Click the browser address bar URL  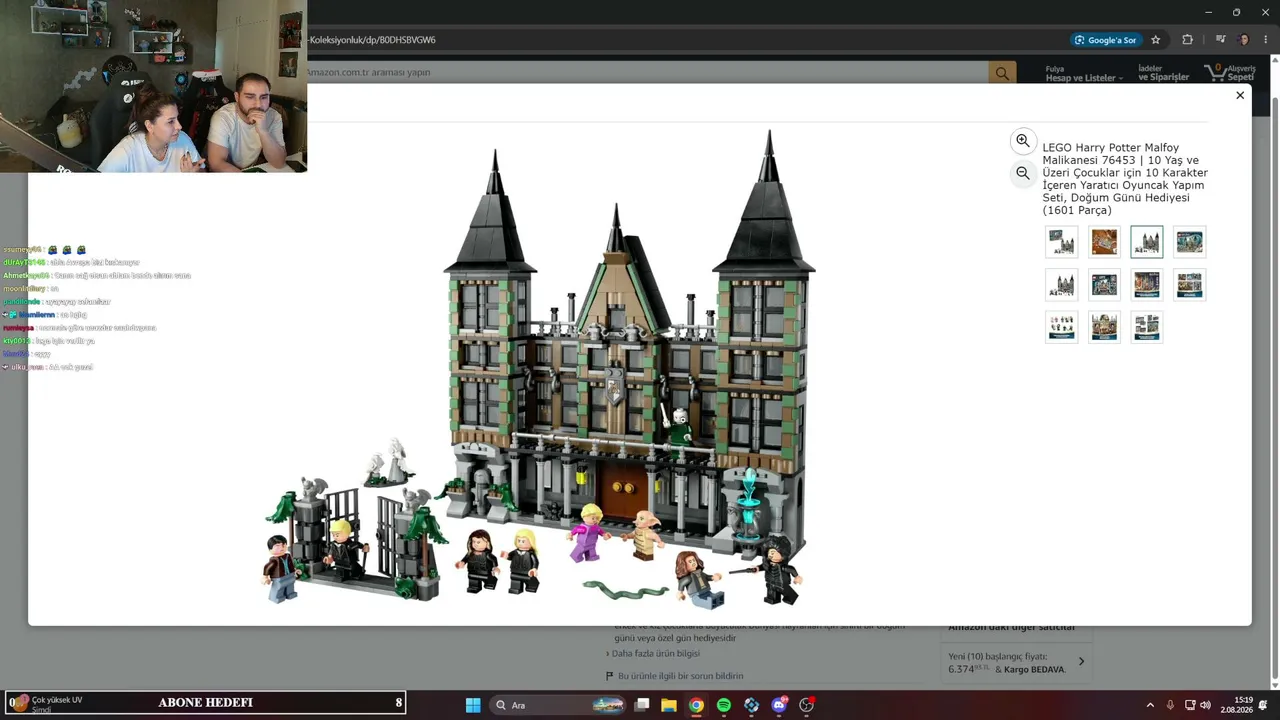click(372, 40)
